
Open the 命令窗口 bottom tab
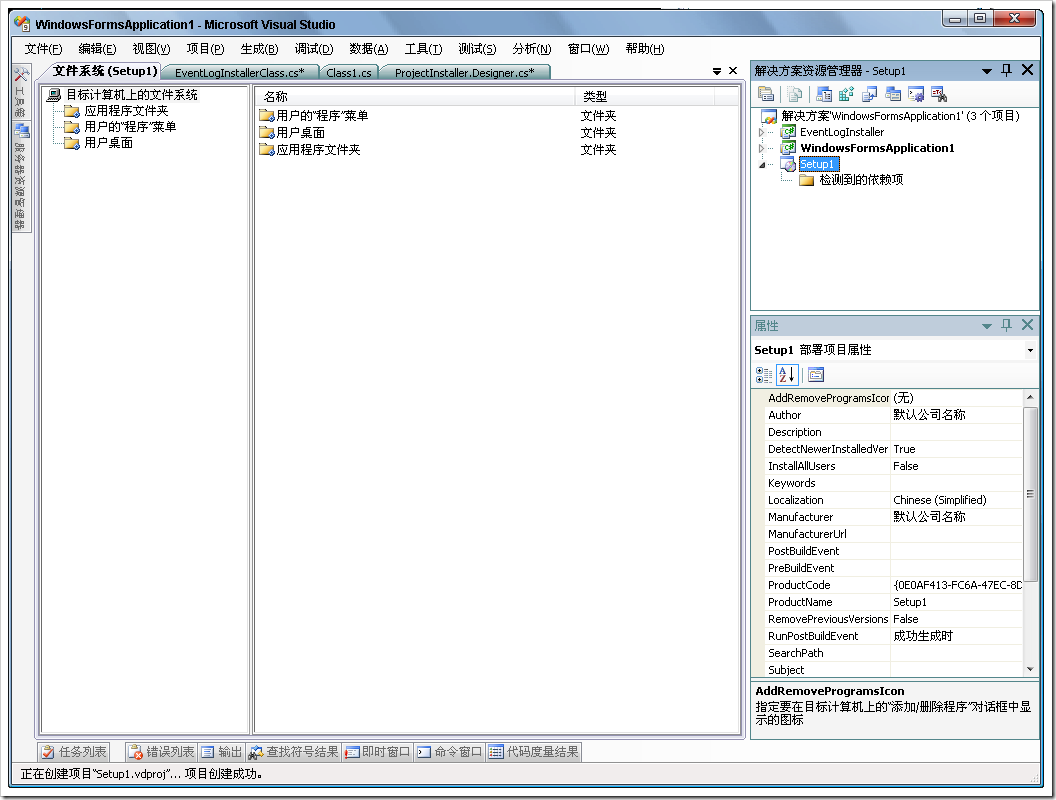click(449, 752)
